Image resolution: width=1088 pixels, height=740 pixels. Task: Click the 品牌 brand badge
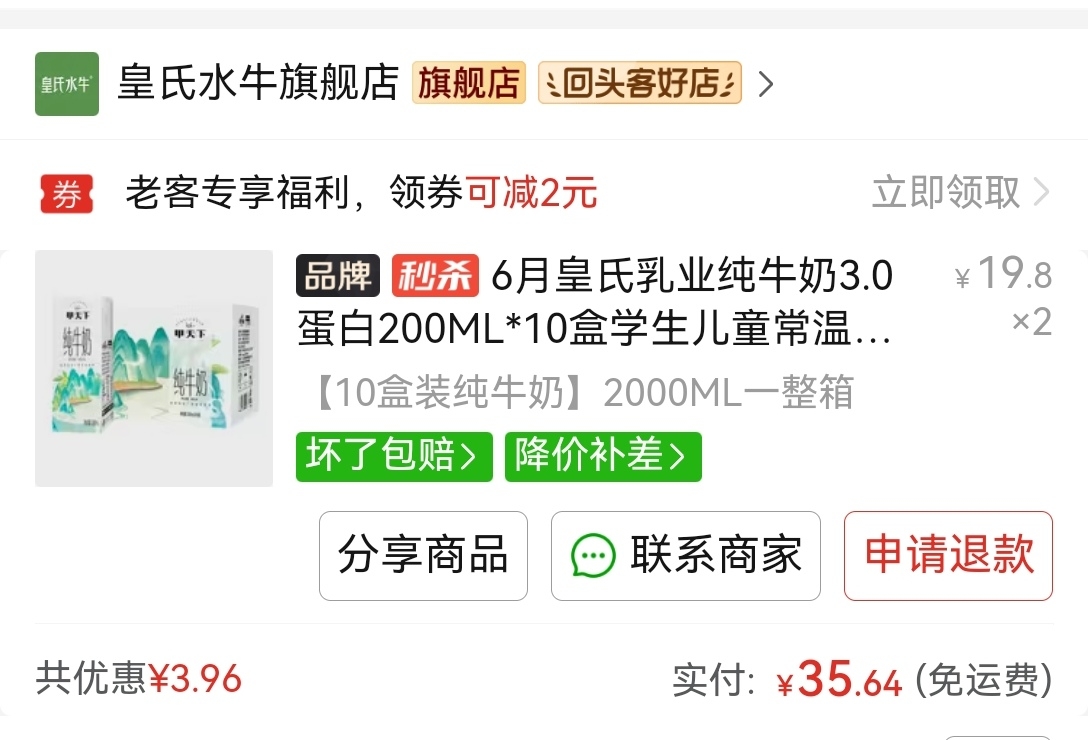click(338, 276)
